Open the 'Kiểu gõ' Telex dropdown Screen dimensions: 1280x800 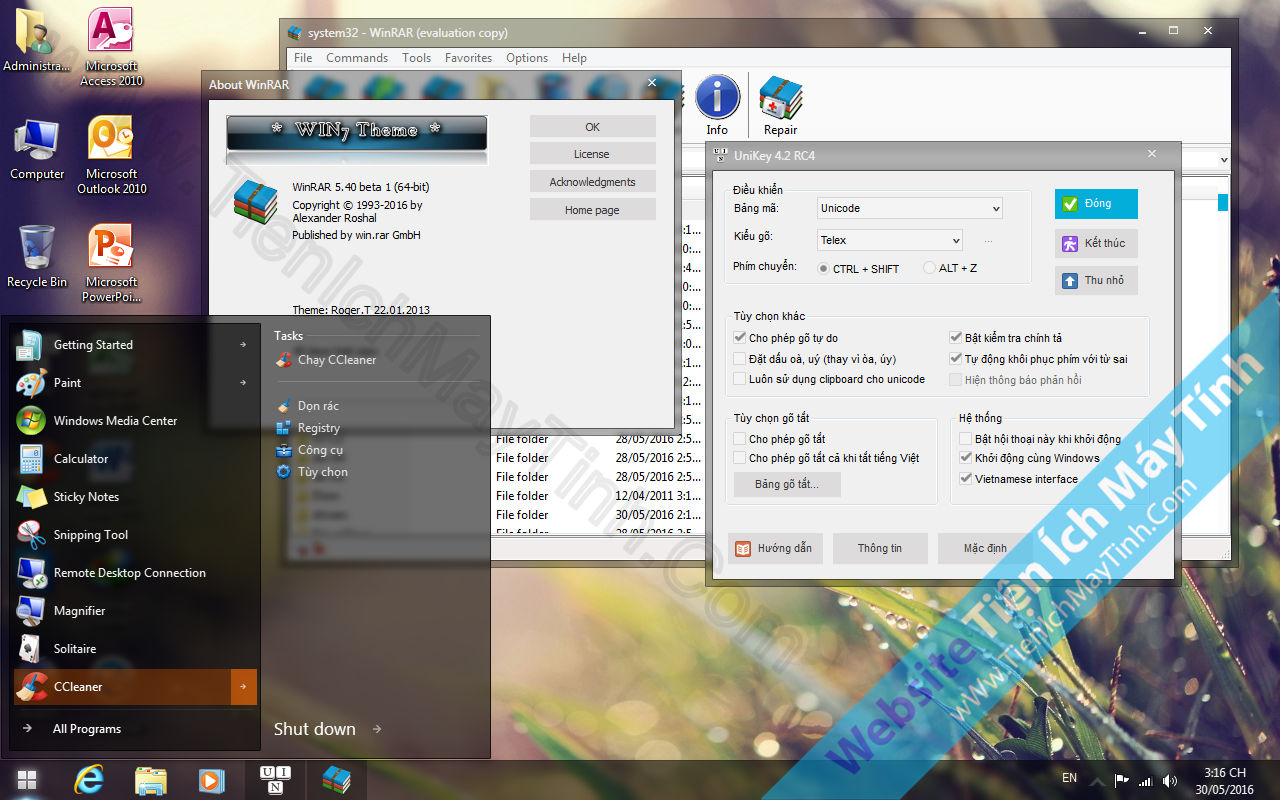point(890,240)
